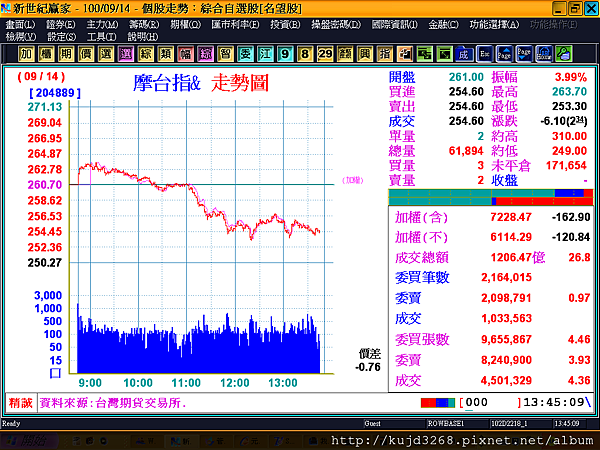Click the 期 (futures) toolbar icon

[66, 54]
